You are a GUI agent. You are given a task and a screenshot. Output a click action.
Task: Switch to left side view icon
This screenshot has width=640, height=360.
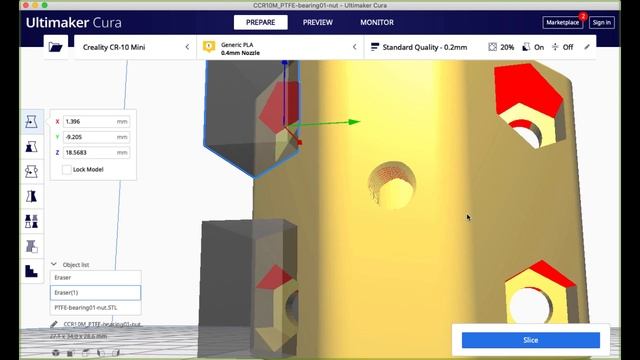101,352
